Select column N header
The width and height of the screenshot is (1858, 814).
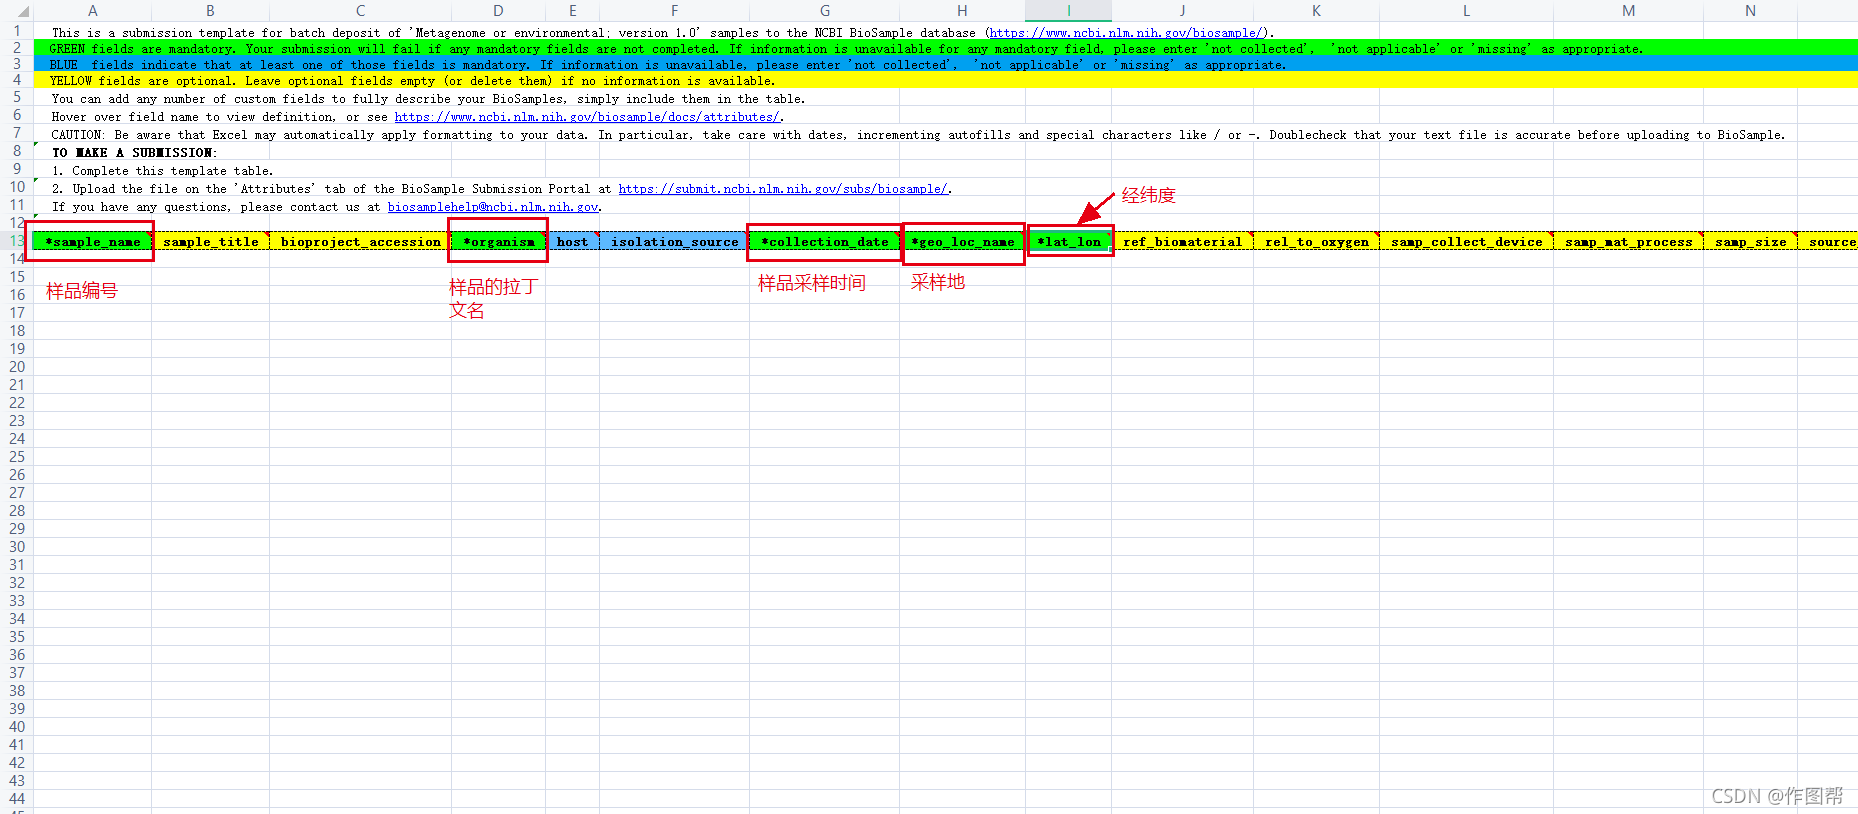(1750, 10)
